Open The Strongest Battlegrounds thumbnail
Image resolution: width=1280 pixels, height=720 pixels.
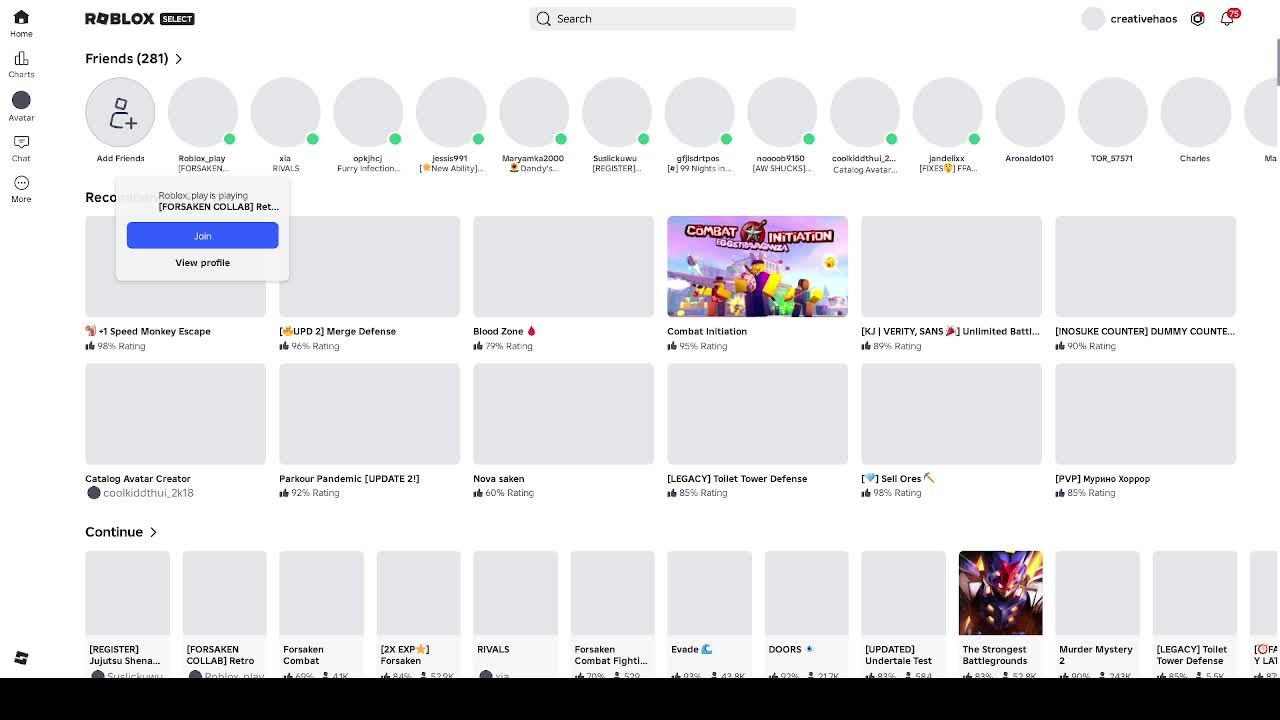click(1000, 593)
